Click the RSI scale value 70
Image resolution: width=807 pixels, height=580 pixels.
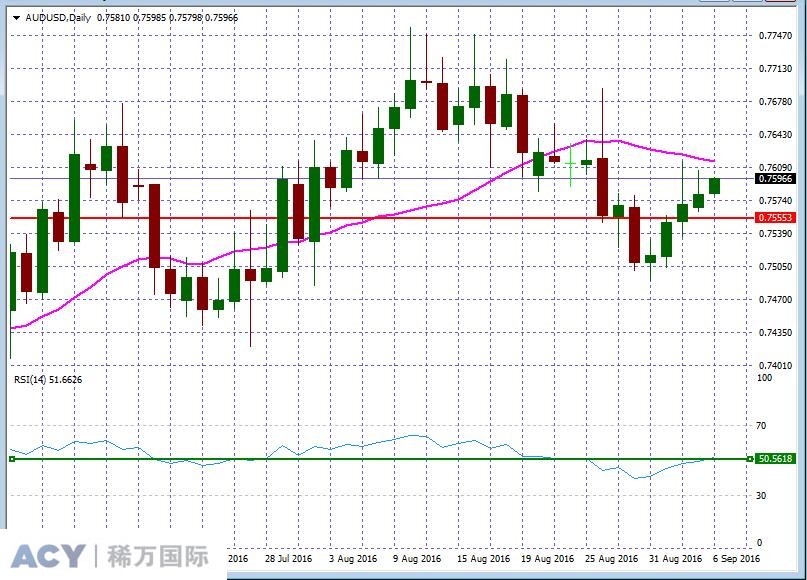[761, 426]
